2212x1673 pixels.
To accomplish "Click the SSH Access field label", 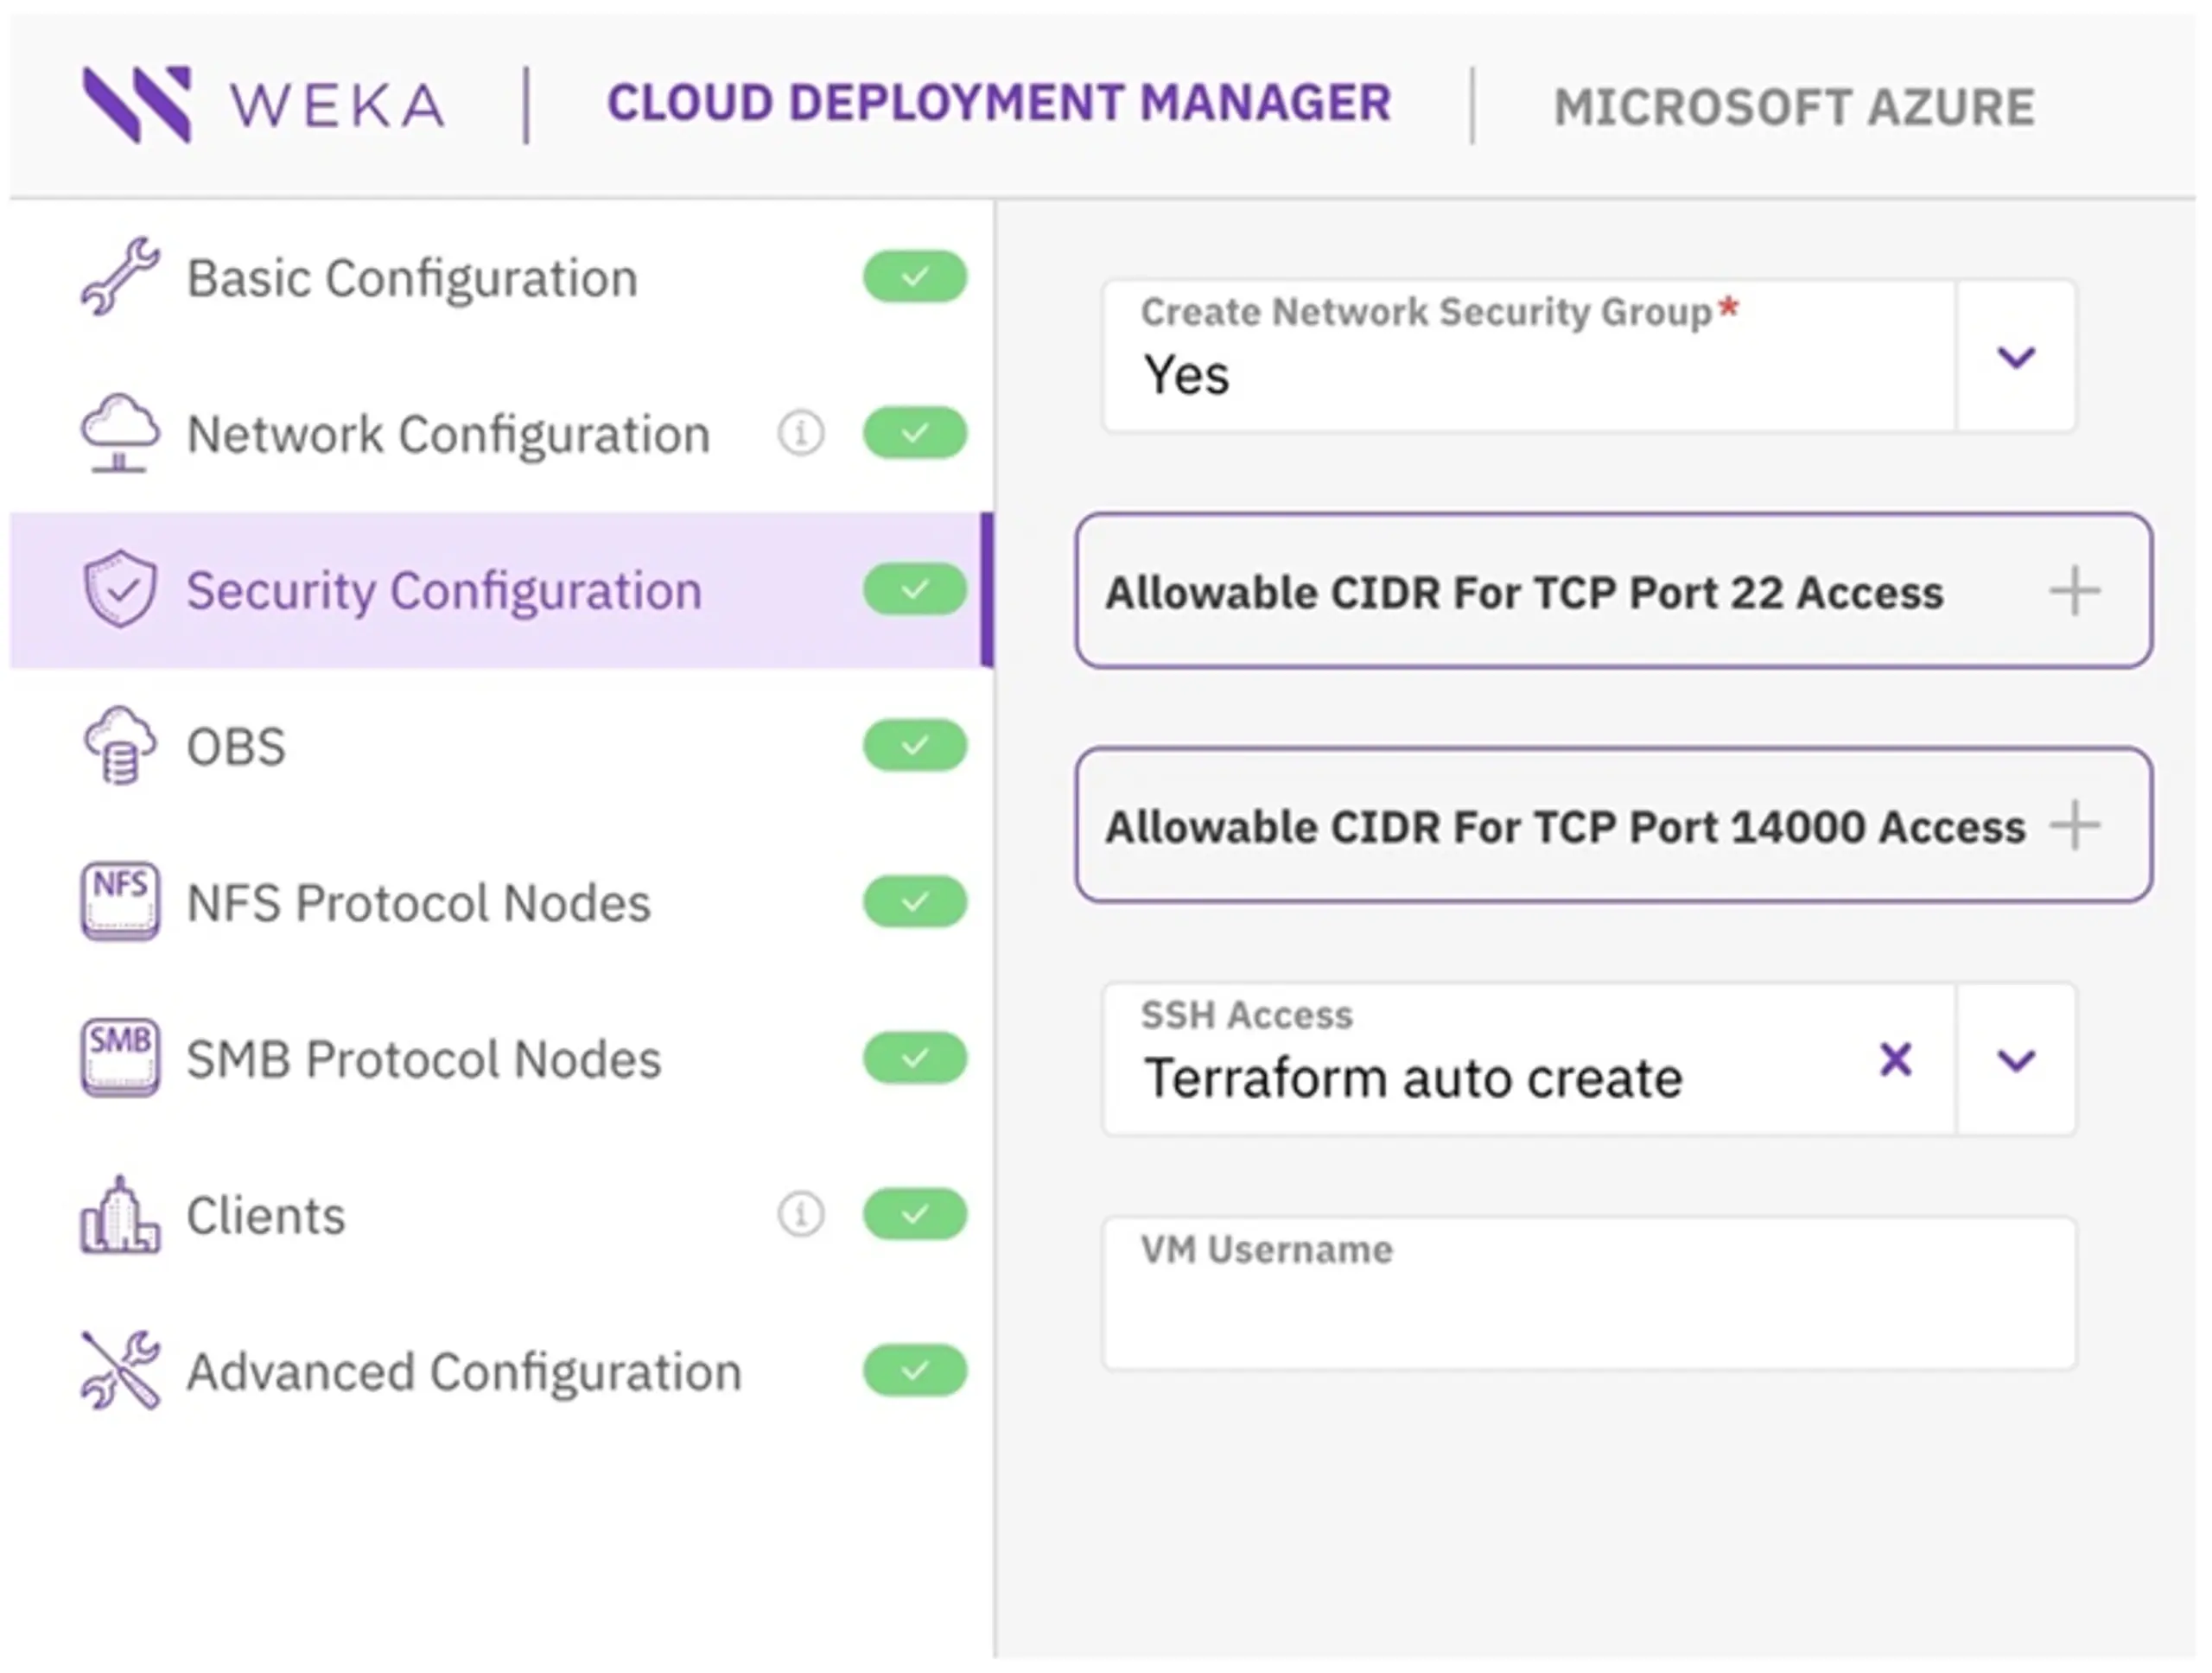I will (1247, 1015).
